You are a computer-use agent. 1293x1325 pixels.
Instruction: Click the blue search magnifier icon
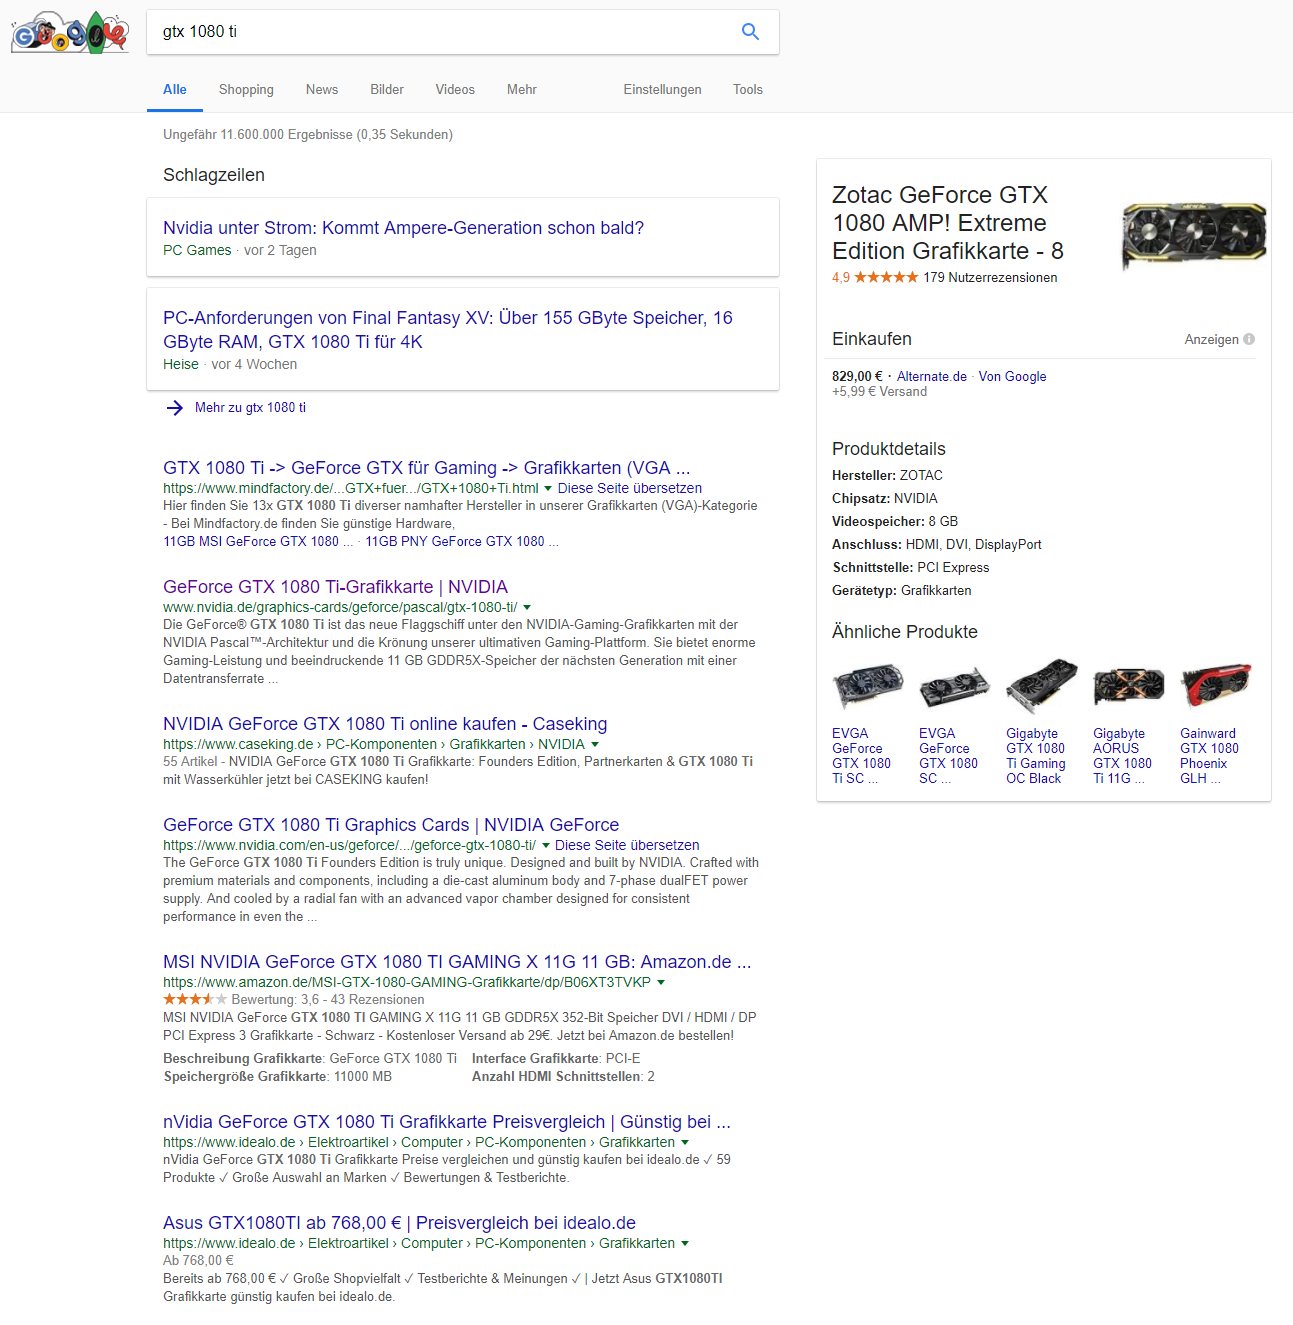coord(750,32)
